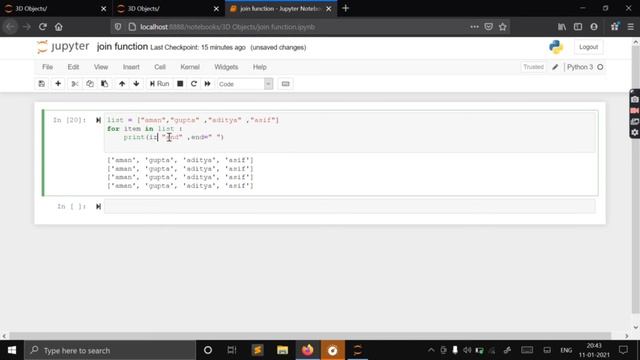Bookmark this page with star icon

[502, 27]
